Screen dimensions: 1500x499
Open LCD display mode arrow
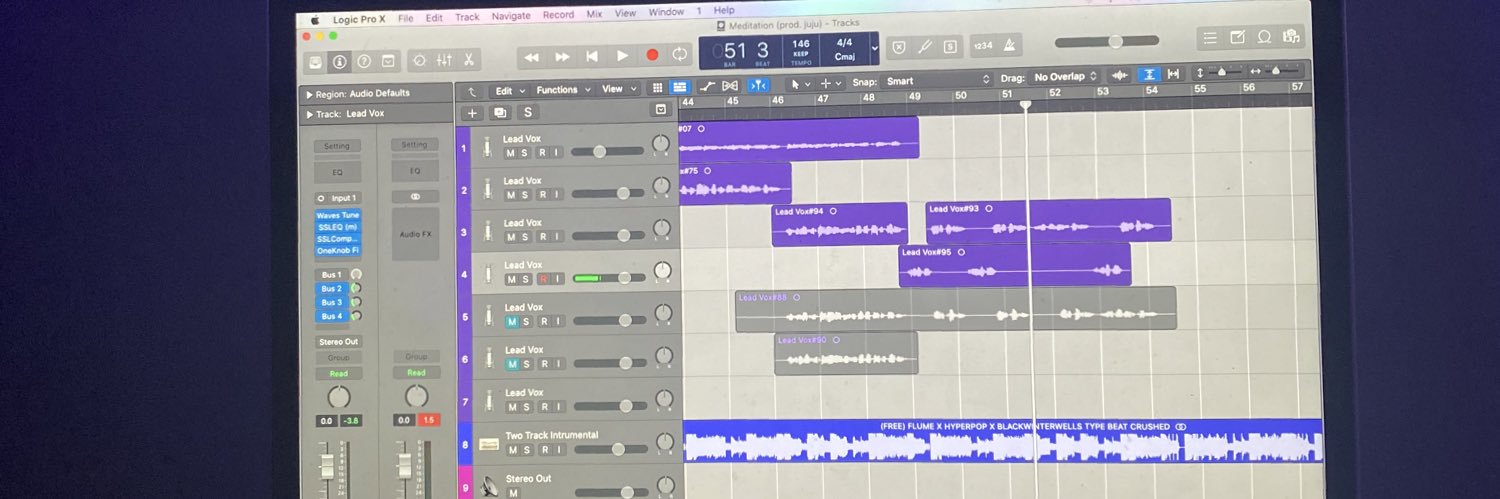point(875,48)
